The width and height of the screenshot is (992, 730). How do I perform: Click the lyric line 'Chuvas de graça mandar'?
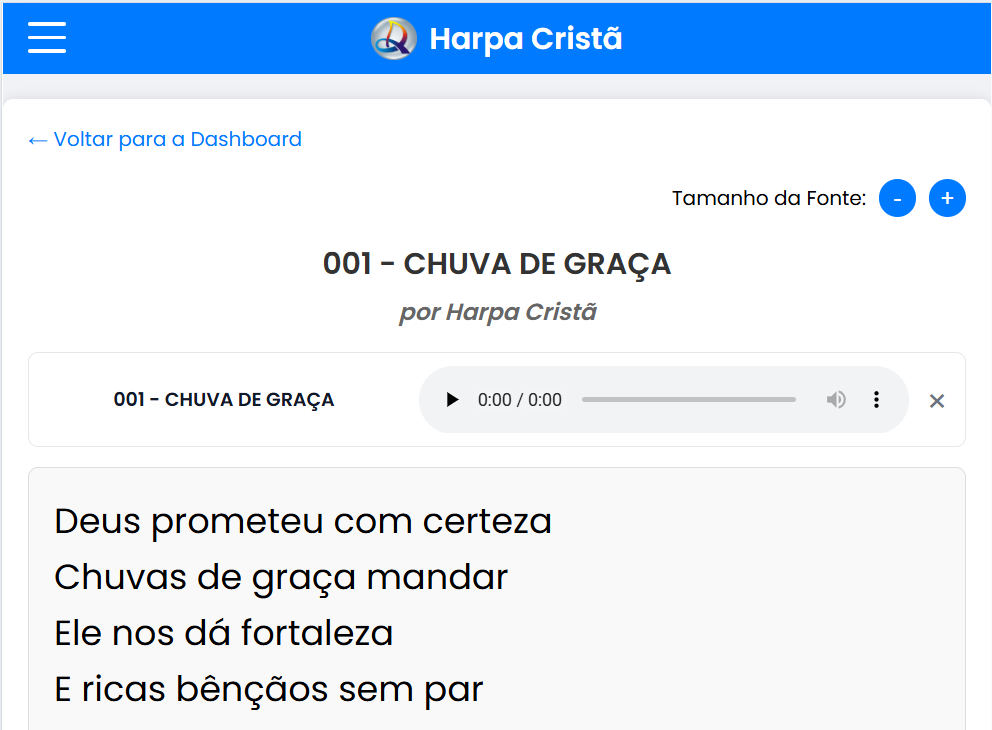[281, 577]
